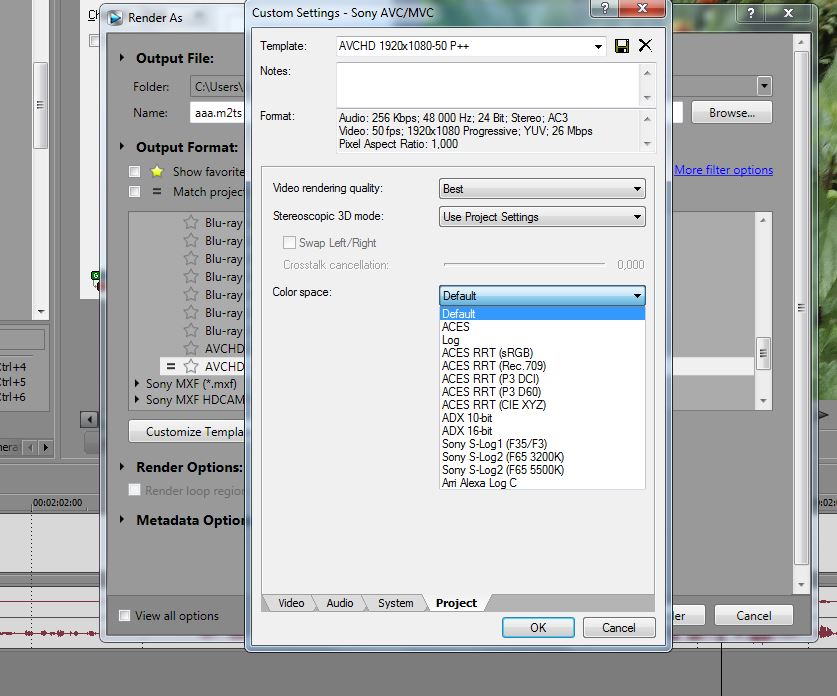The image size is (837, 696).
Task: Star the first Blu-ray template in list
Action: point(190,223)
